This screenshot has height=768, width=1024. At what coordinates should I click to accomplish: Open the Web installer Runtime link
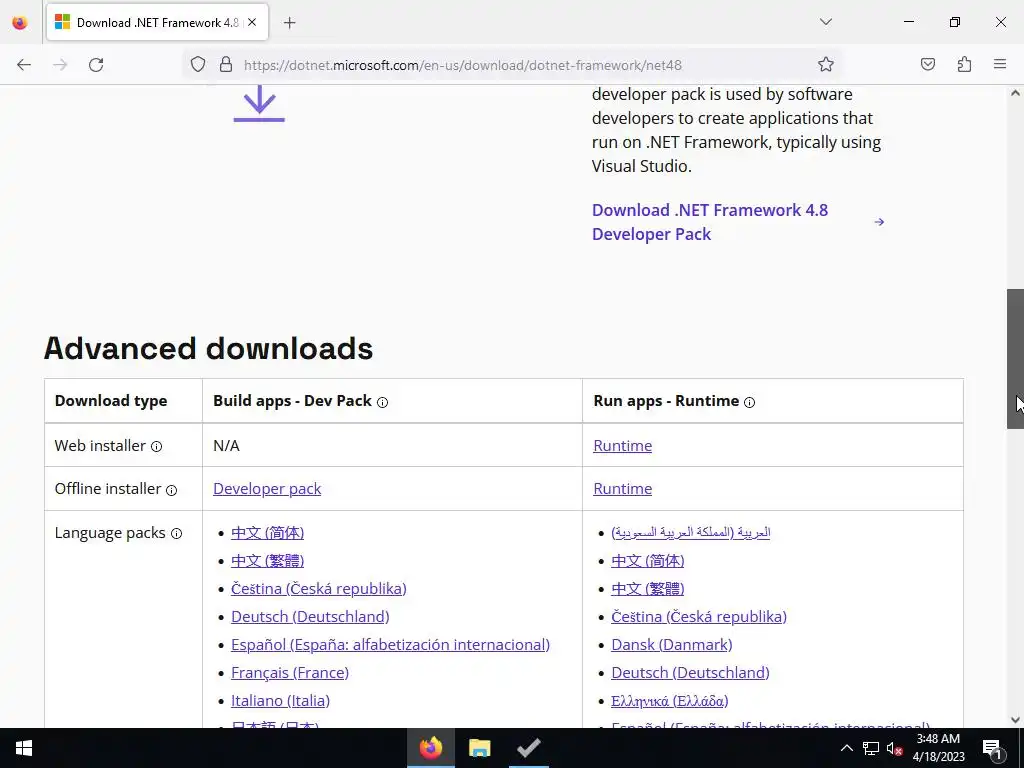[622, 445]
